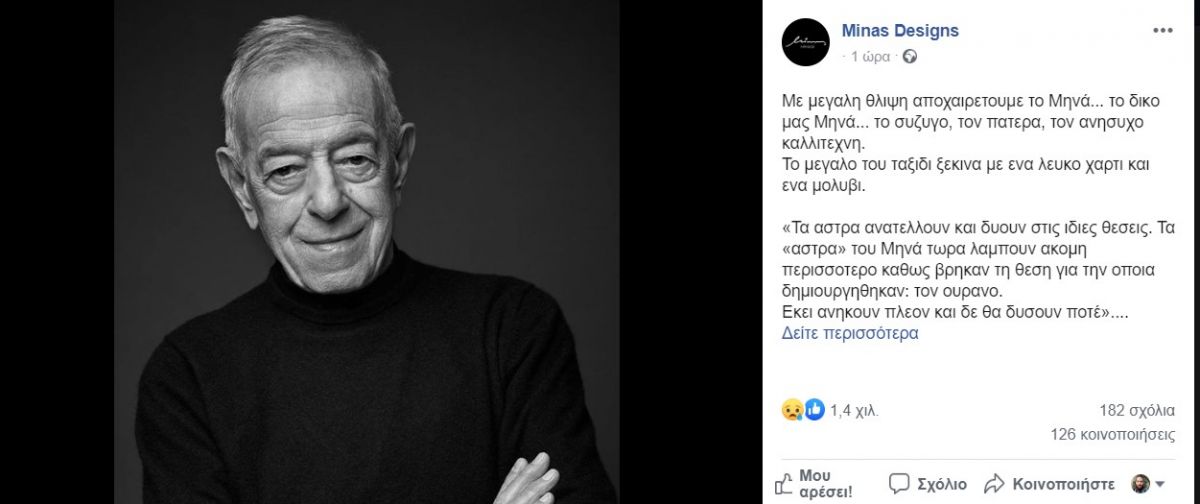The height and width of the screenshot is (504, 1200).
Task: View the 182 σχόλια comments
Action: [x=1136, y=409]
